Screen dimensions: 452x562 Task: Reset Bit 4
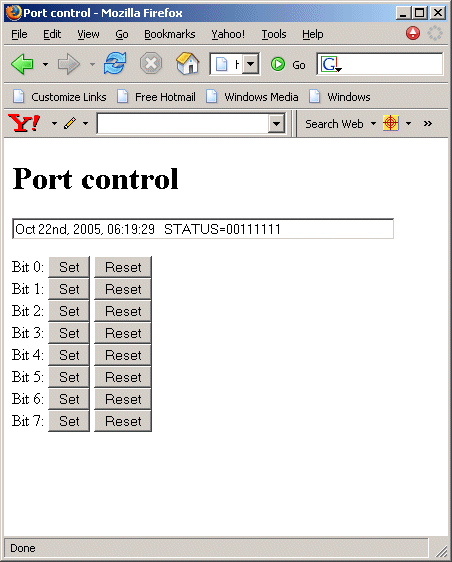pyautogui.click(x=123, y=355)
